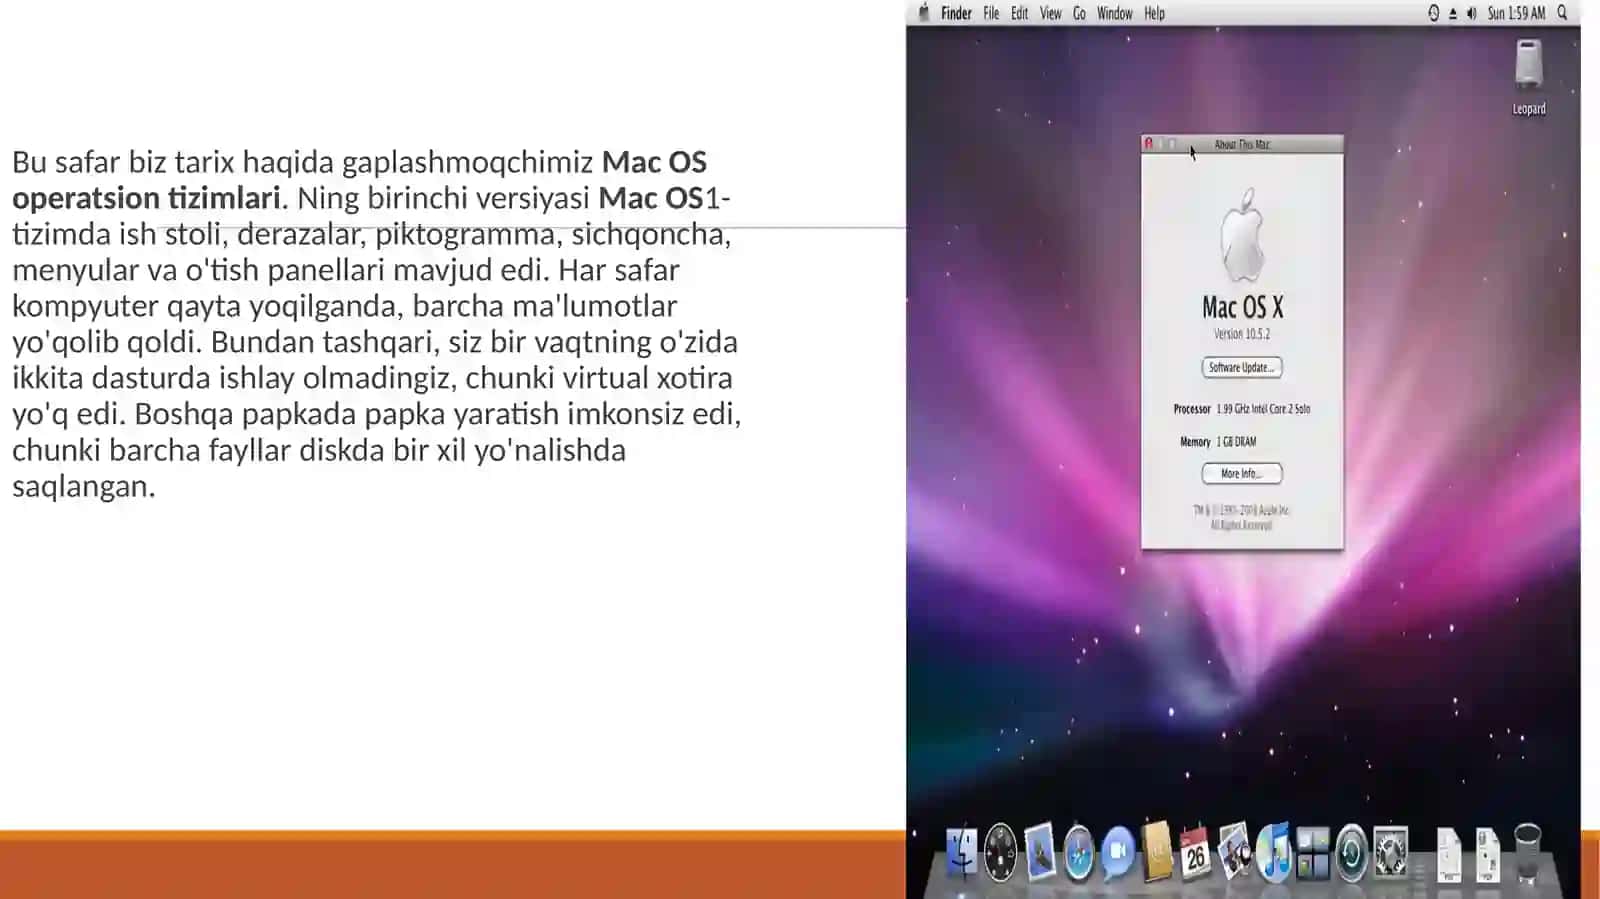Screen dimensions: 1600x899
Task: Launch Safari compass icon in dock
Action: coord(1079,853)
